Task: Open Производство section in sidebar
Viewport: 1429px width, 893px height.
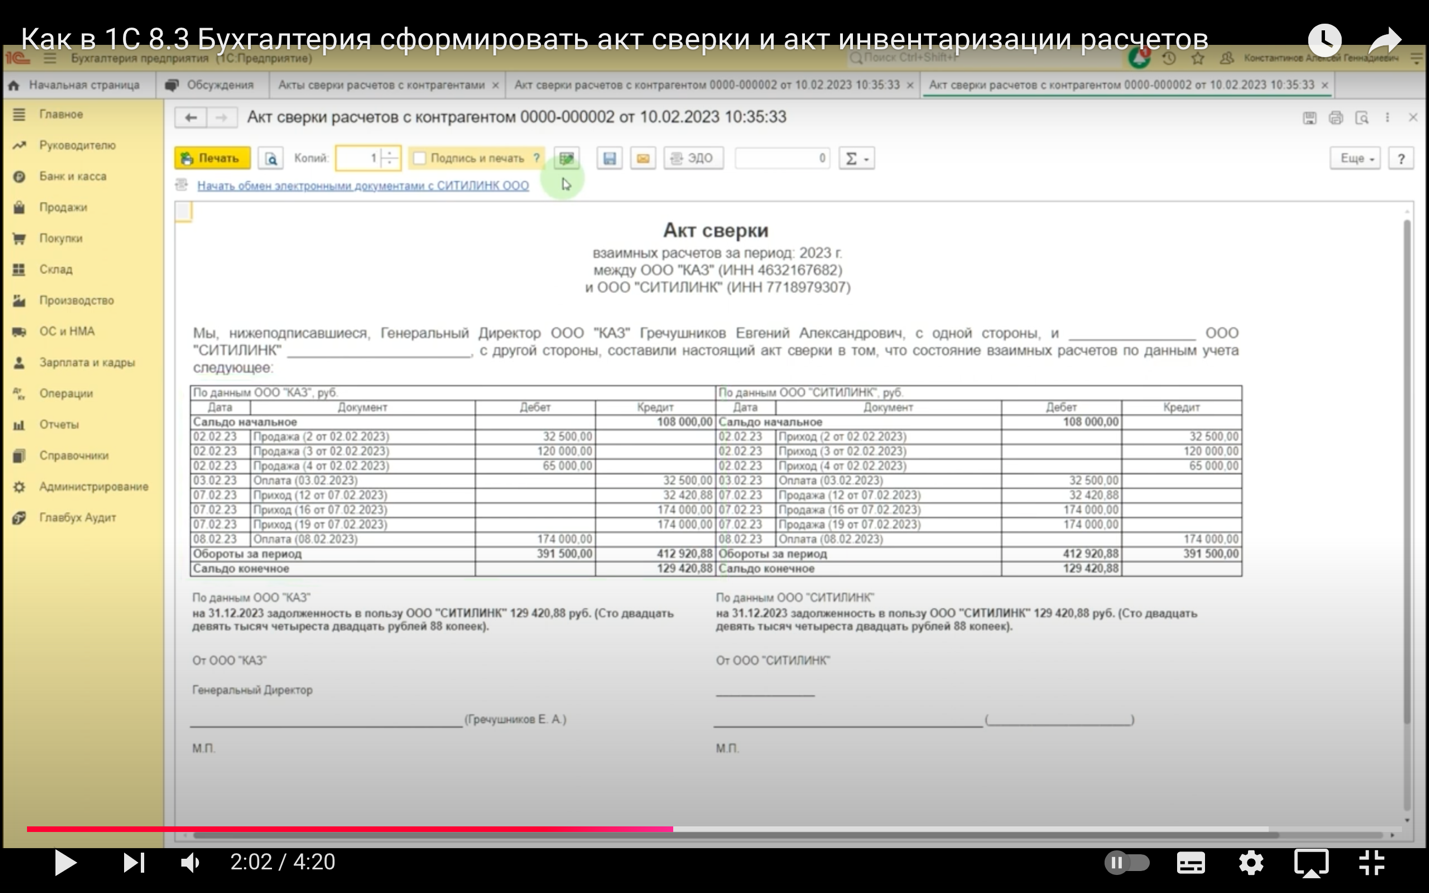Action: click(x=76, y=300)
